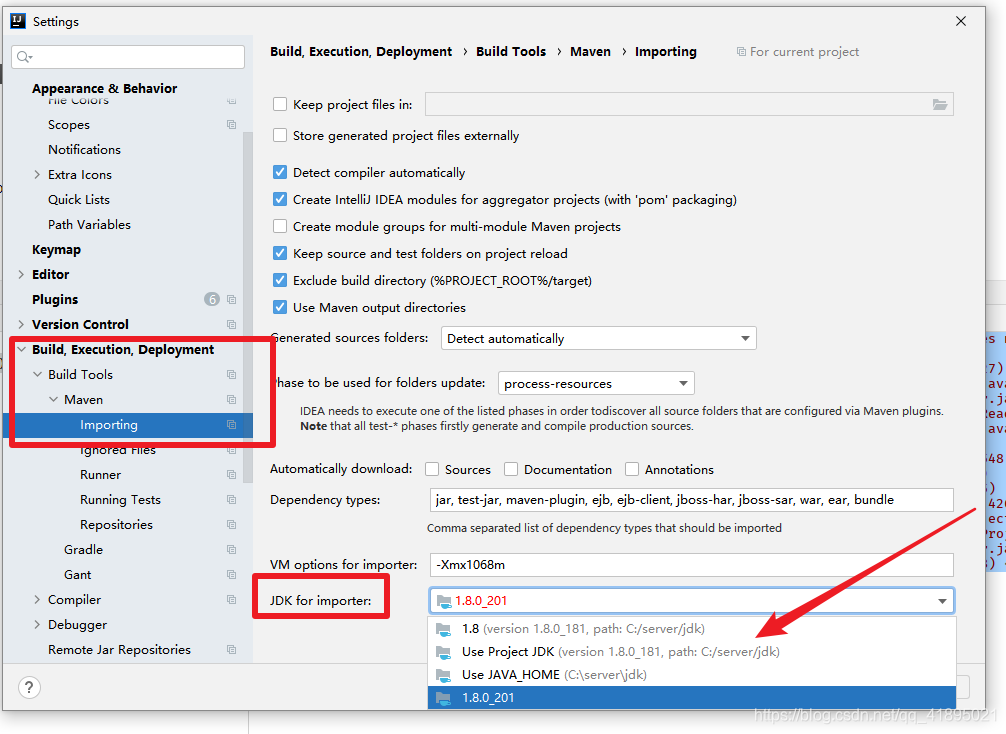Open the Notifications settings page

[84, 149]
